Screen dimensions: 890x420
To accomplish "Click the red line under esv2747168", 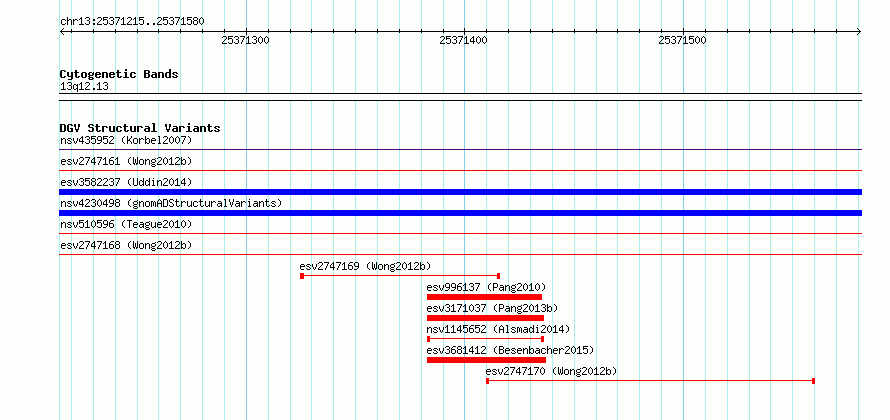I will (x=460, y=254).
